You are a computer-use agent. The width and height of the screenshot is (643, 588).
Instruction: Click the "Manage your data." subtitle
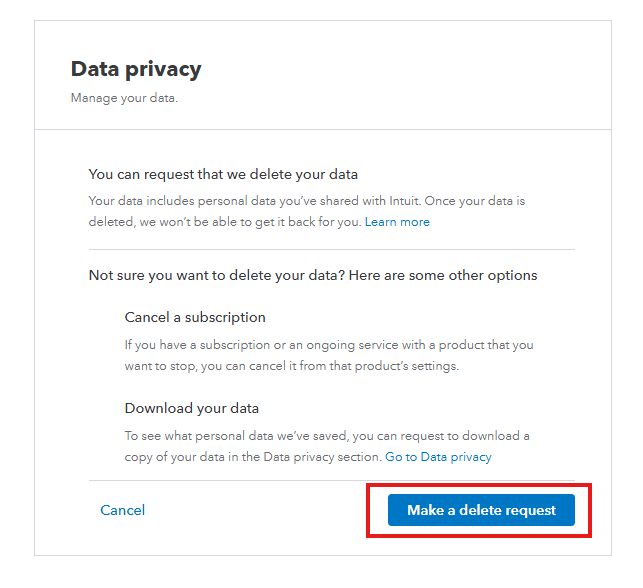(x=124, y=98)
